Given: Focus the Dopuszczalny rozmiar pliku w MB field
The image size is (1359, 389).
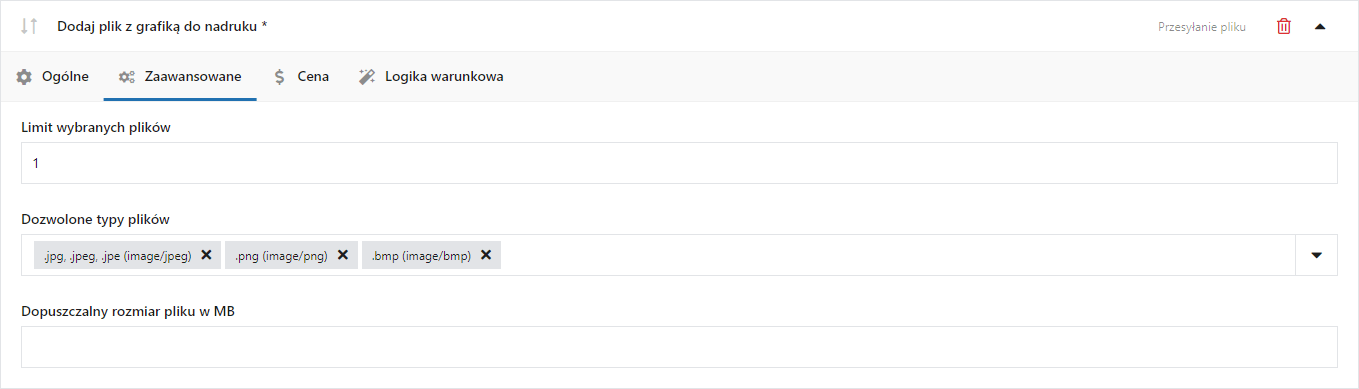Looking at the screenshot, I should [x=679, y=347].
